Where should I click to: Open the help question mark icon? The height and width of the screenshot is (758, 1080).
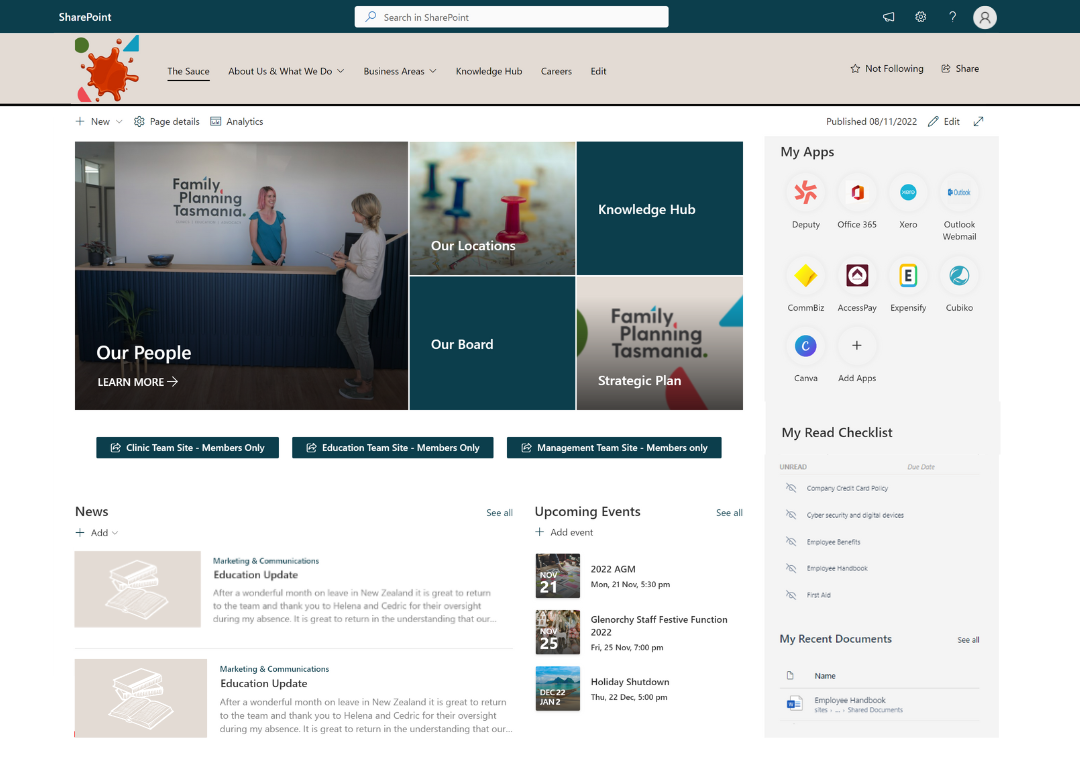953,17
